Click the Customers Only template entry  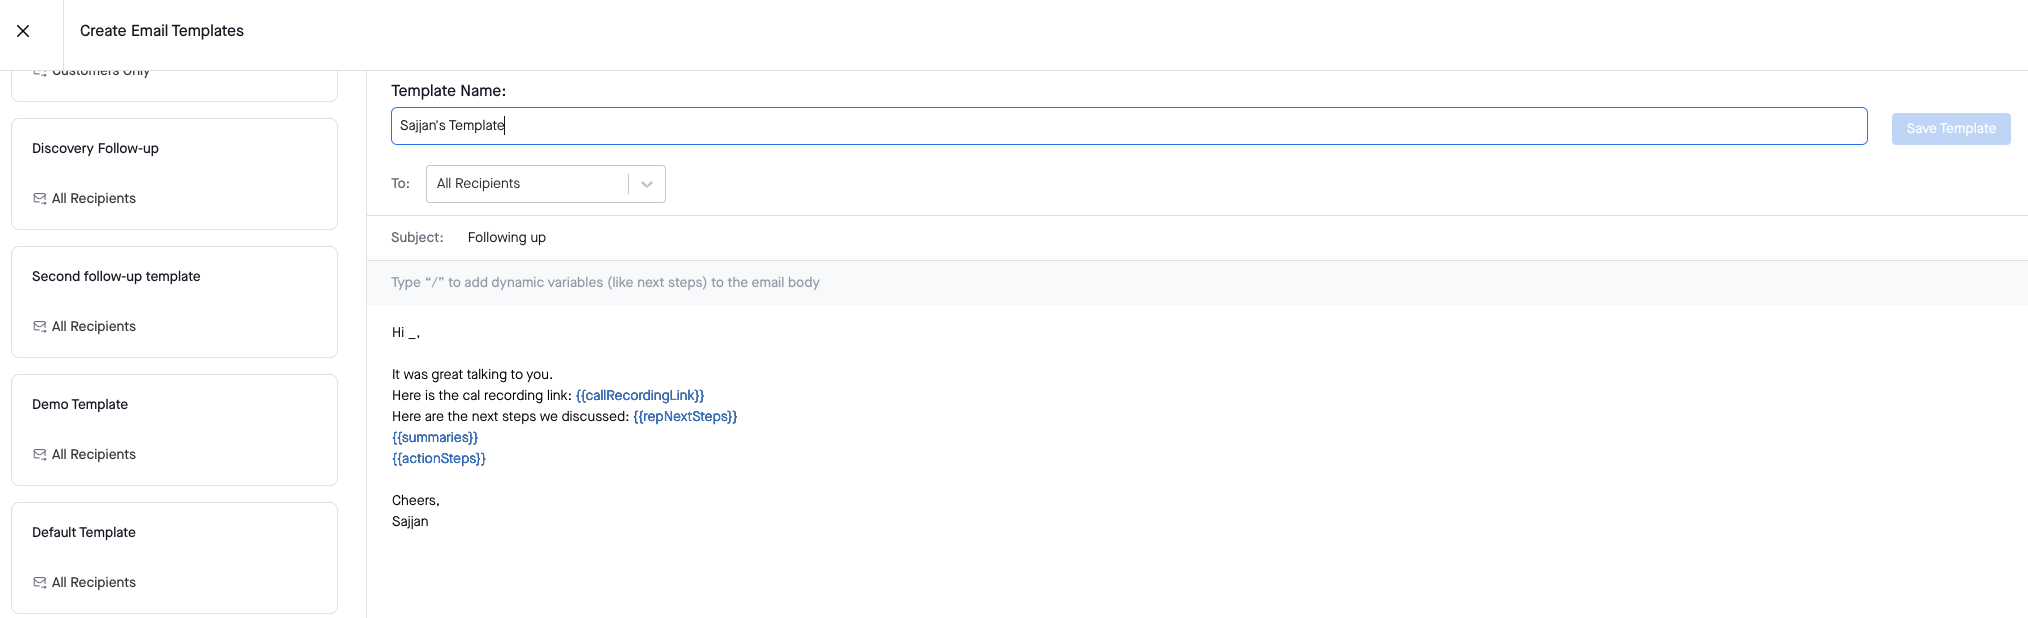click(x=100, y=70)
